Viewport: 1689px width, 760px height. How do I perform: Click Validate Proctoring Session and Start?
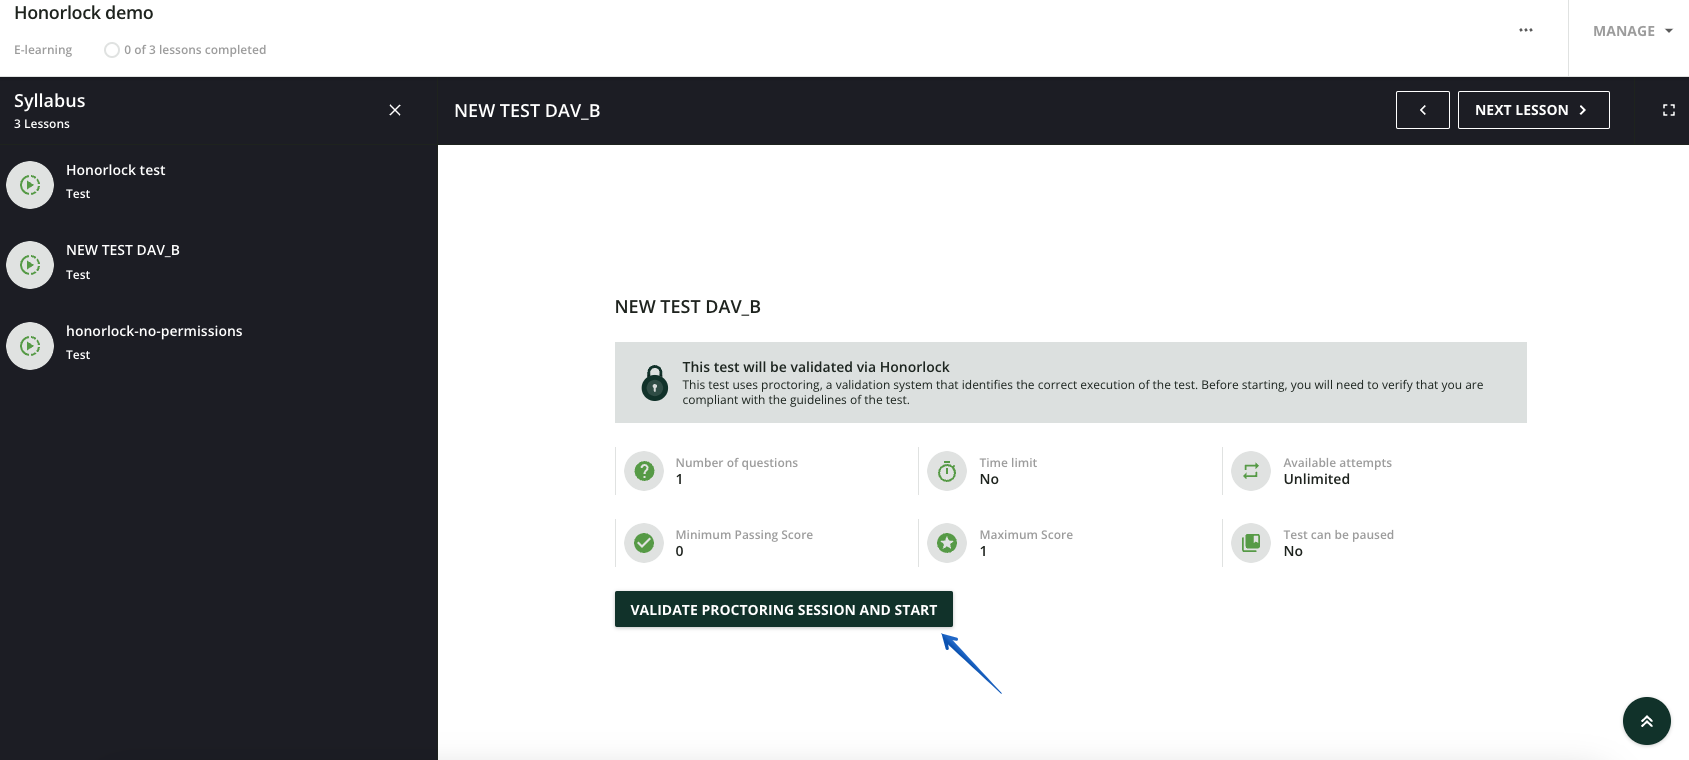tap(783, 609)
